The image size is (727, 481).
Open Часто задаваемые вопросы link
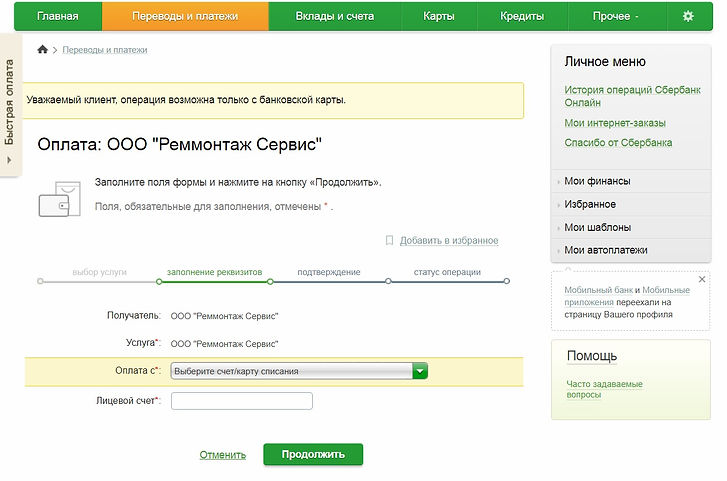tap(604, 389)
